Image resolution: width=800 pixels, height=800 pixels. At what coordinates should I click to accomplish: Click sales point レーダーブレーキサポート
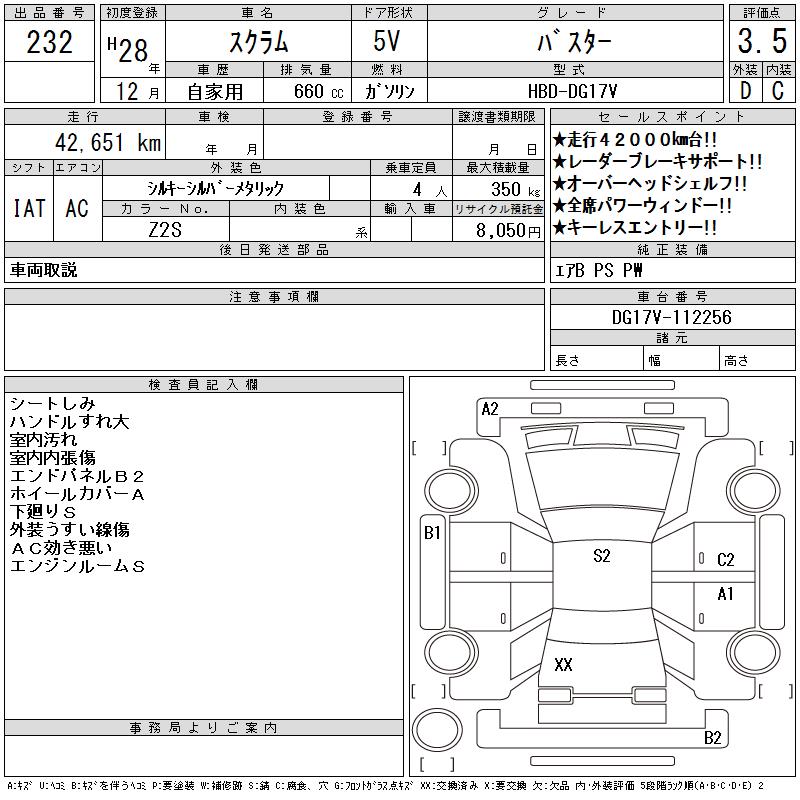(657, 162)
